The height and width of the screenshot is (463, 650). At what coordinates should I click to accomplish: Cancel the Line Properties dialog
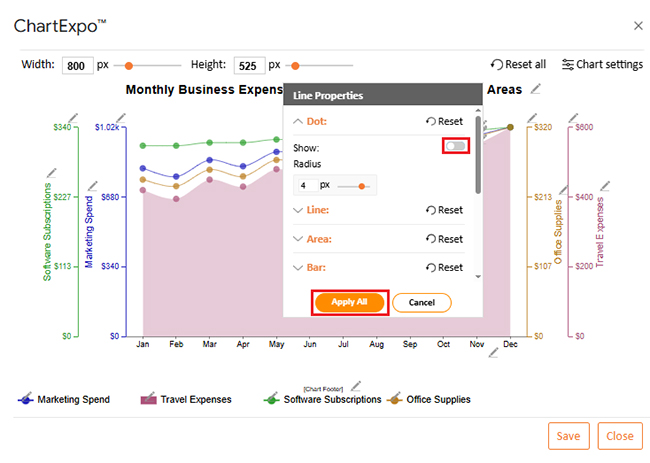coord(422,303)
